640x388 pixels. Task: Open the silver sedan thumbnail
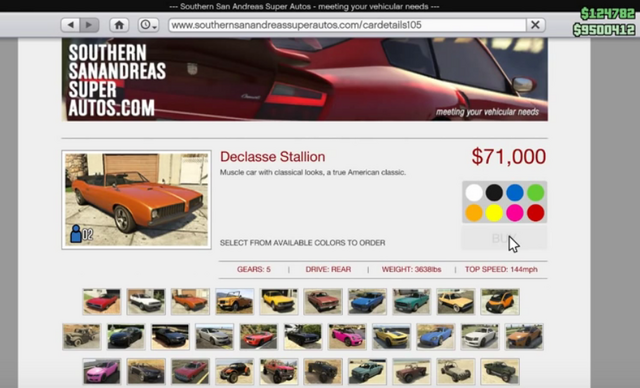click(214, 337)
